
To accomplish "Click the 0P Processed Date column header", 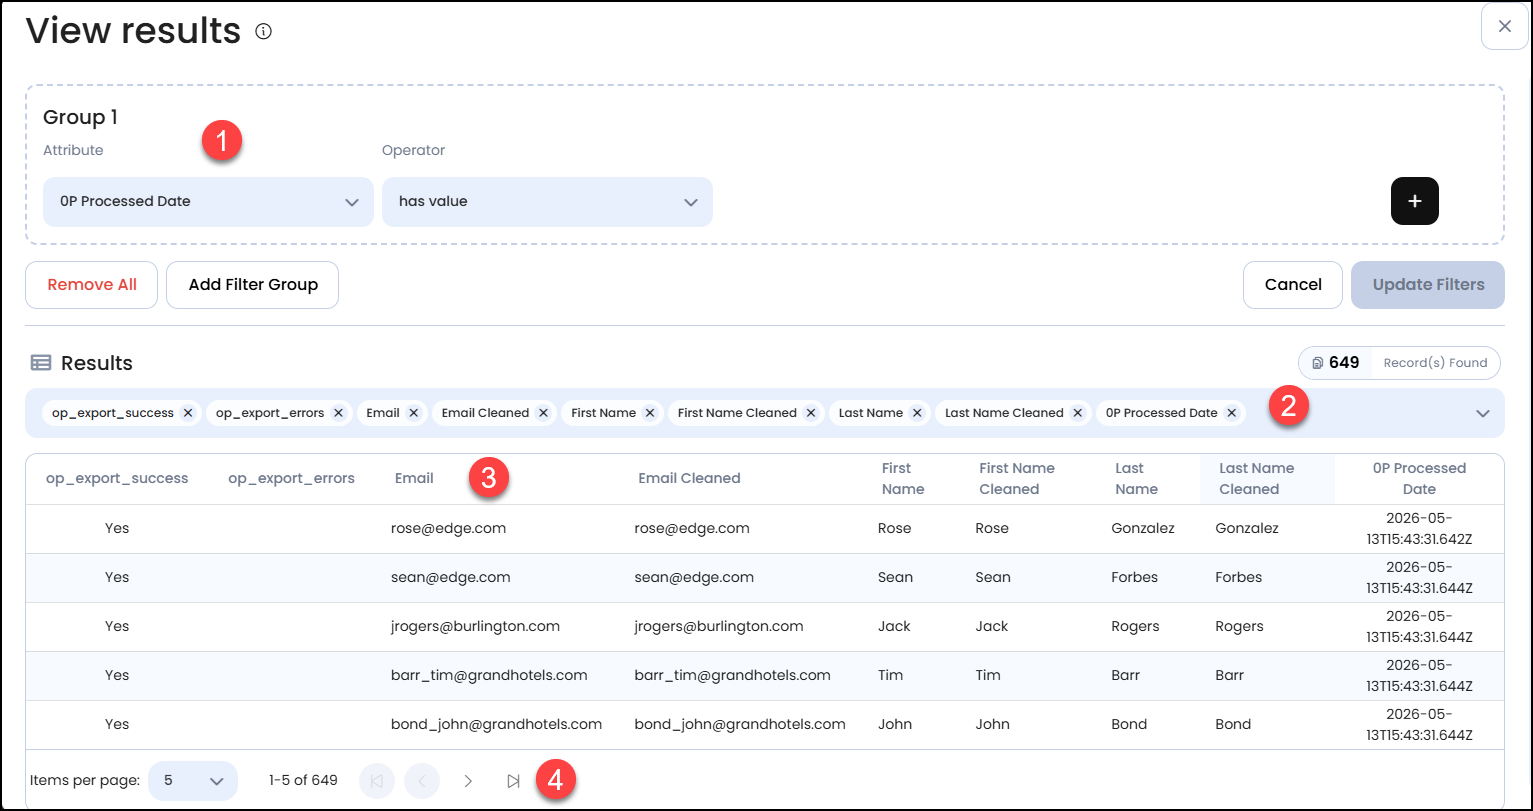I will coord(1419,479).
